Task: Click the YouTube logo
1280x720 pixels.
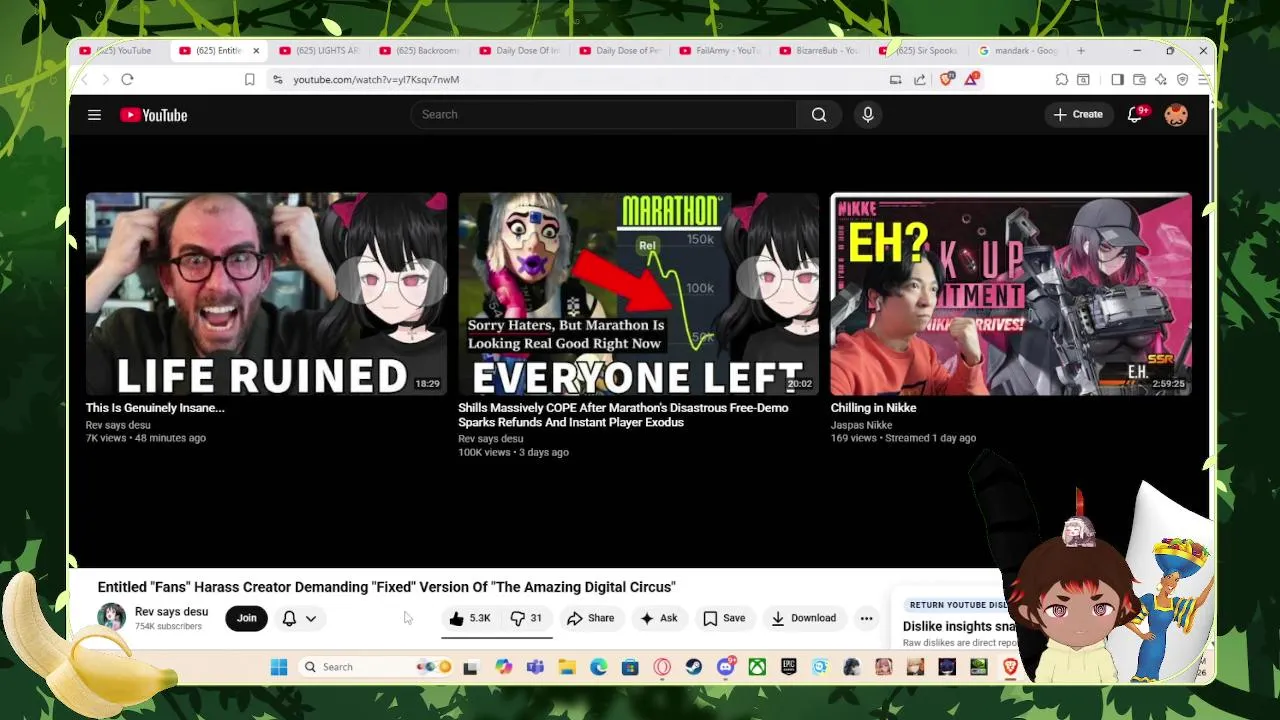Action: (x=154, y=115)
